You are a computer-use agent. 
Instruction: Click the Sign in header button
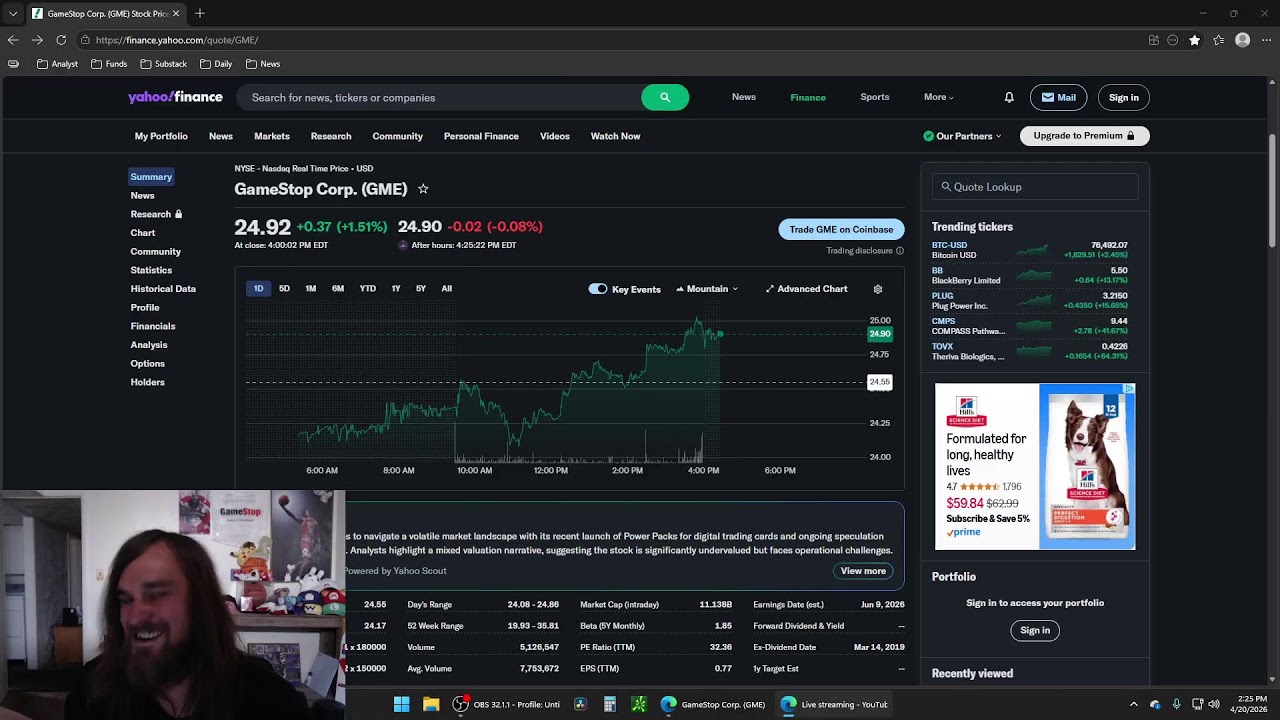[1123, 97]
